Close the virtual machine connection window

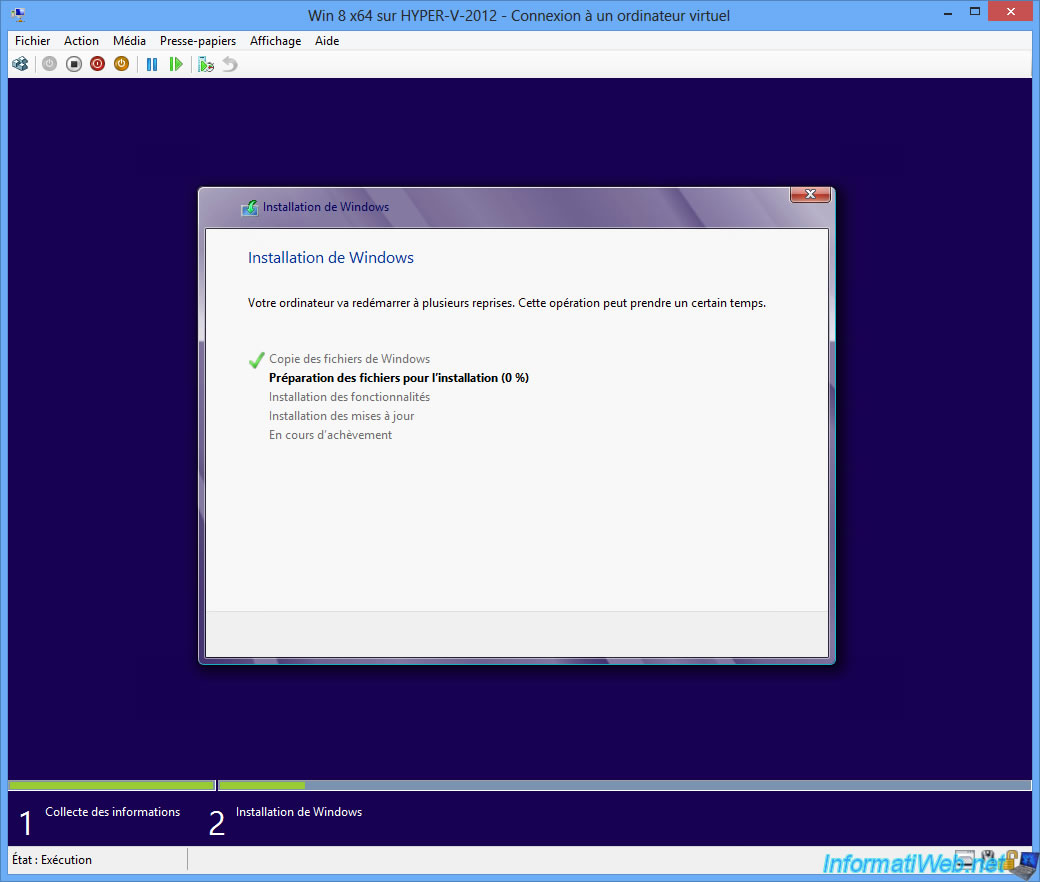1011,12
